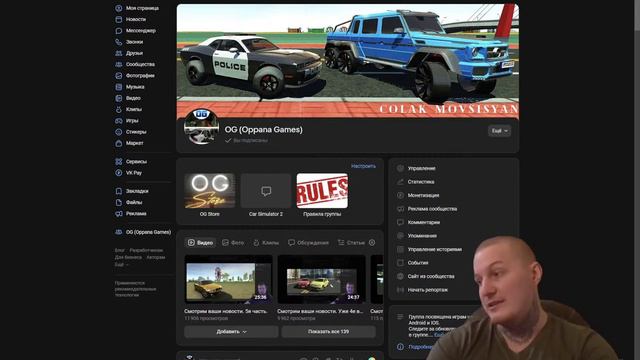
Task: Click the Статистика chart icon
Action: pyautogui.click(x=400, y=182)
